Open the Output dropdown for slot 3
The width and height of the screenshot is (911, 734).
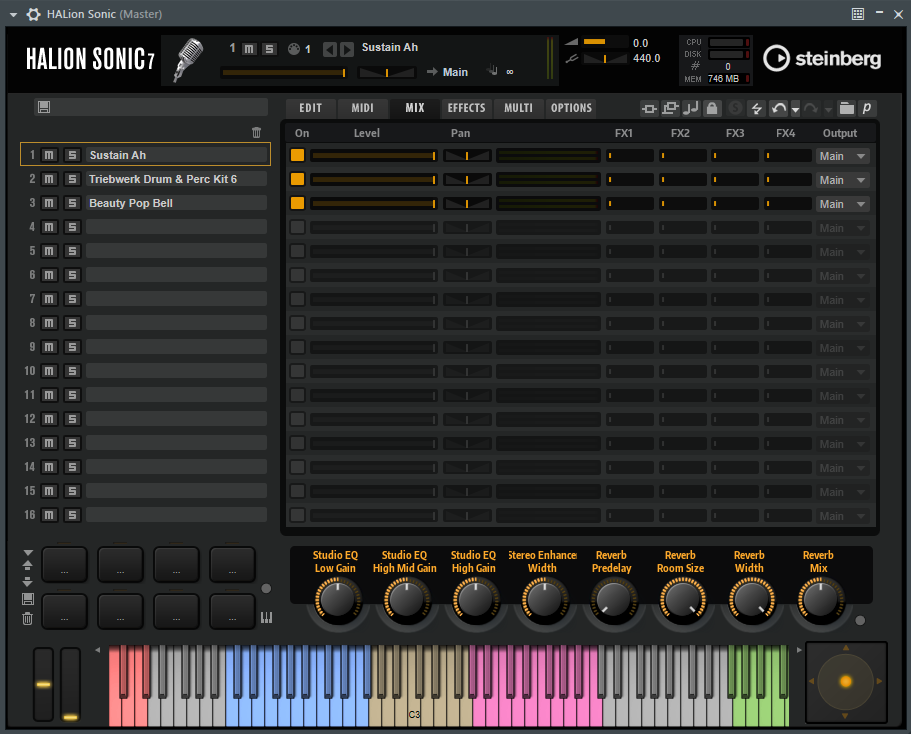tap(842, 204)
